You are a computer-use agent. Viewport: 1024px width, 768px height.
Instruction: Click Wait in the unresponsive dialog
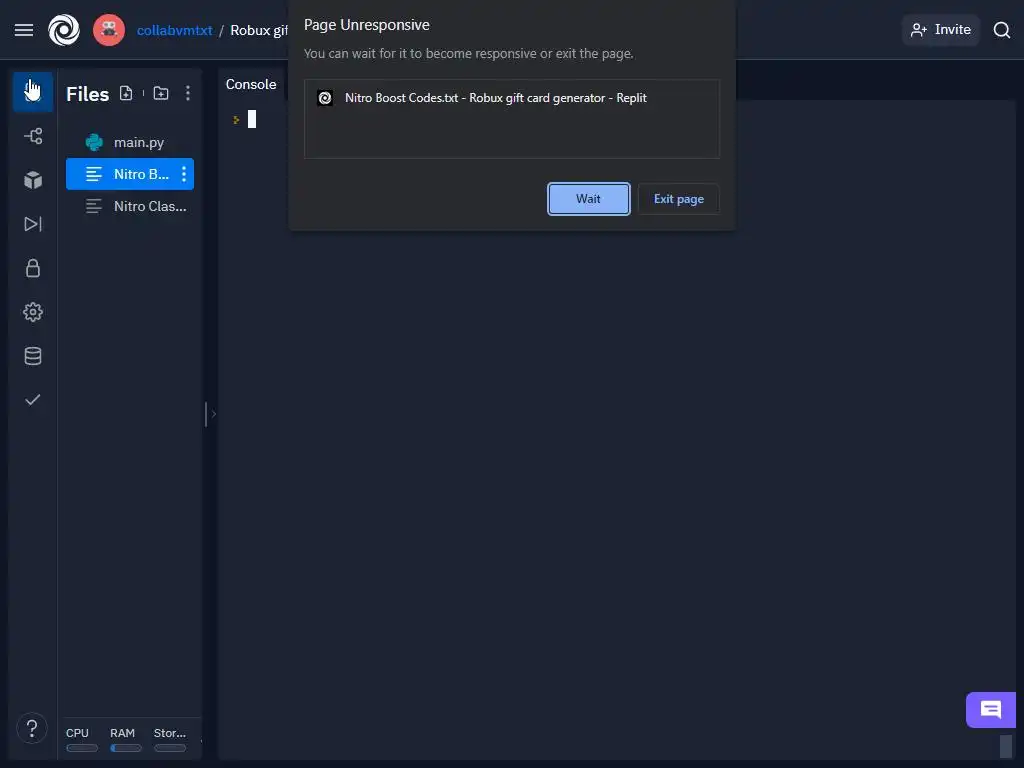[588, 199]
